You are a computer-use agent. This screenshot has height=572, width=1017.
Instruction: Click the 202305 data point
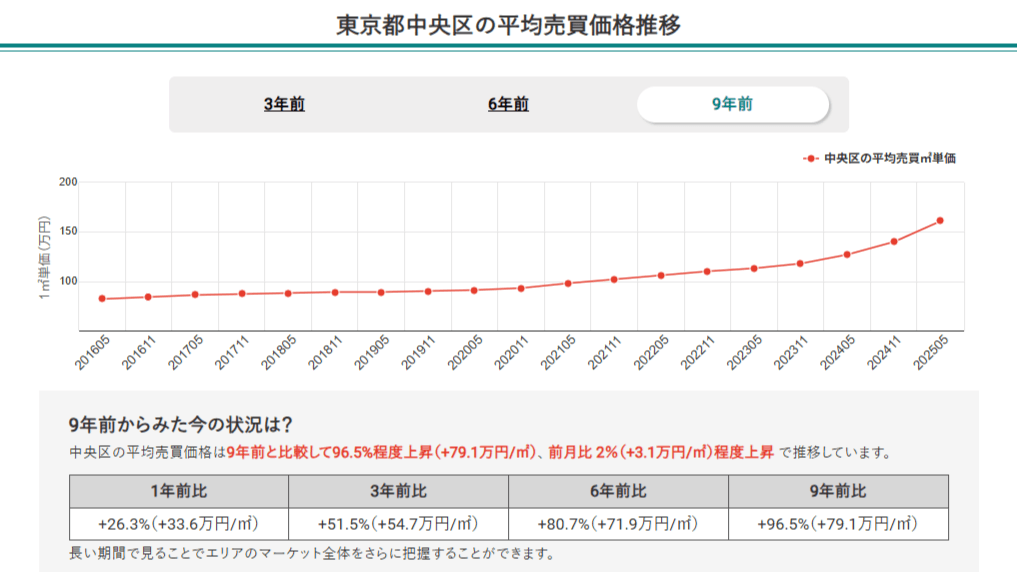(754, 268)
